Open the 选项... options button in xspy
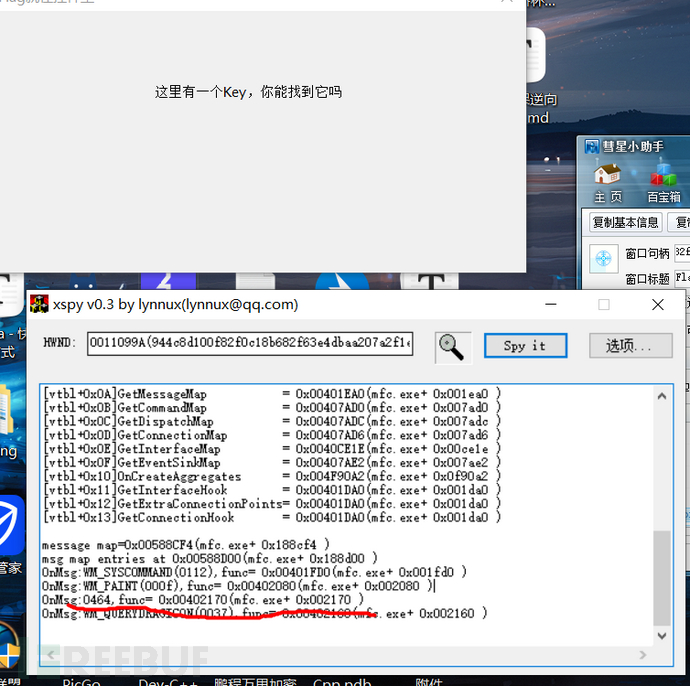Image resolution: width=690 pixels, height=686 pixels. click(x=630, y=346)
